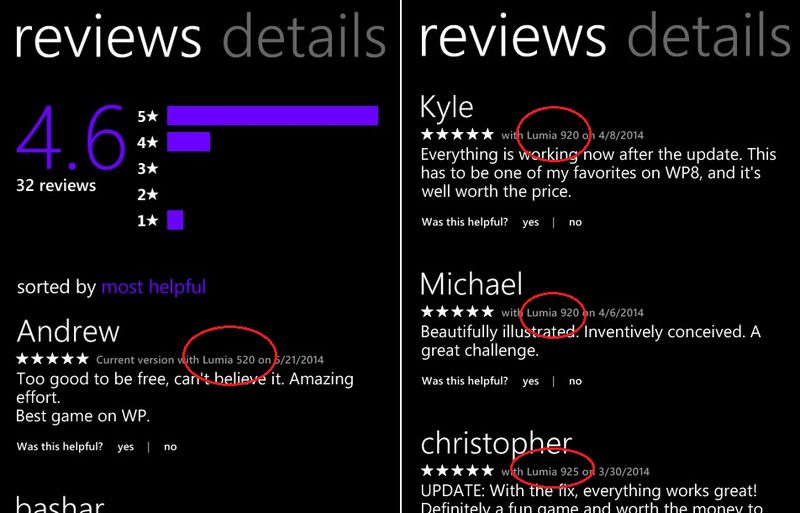The image size is (800, 513).
Task: Vote no on Michael's review helpfulness
Action: [576, 381]
